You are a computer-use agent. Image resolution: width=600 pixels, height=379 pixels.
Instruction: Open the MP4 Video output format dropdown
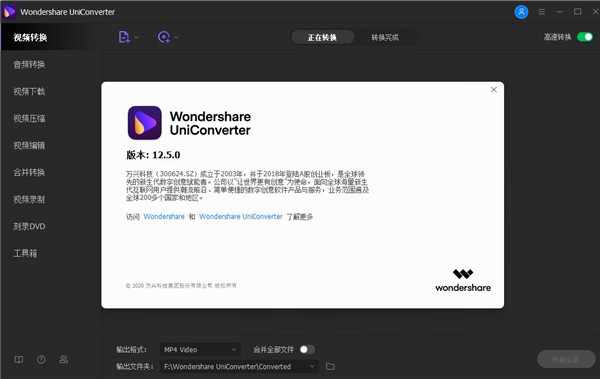tap(200, 350)
